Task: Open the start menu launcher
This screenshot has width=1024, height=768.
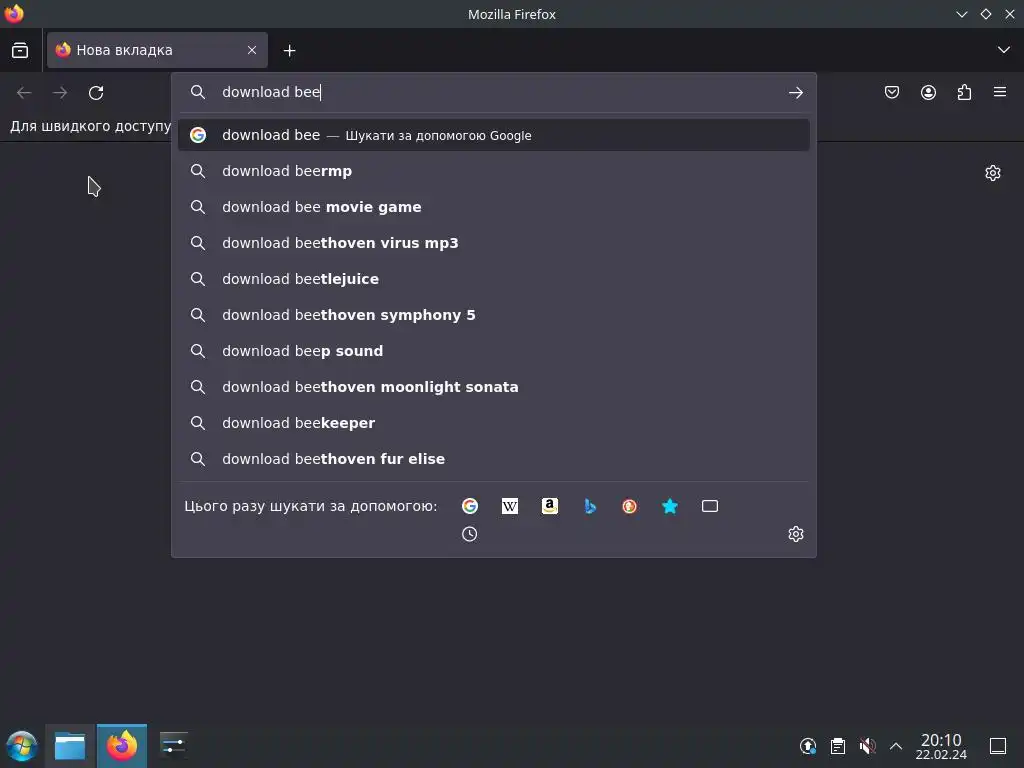Action: [22, 746]
